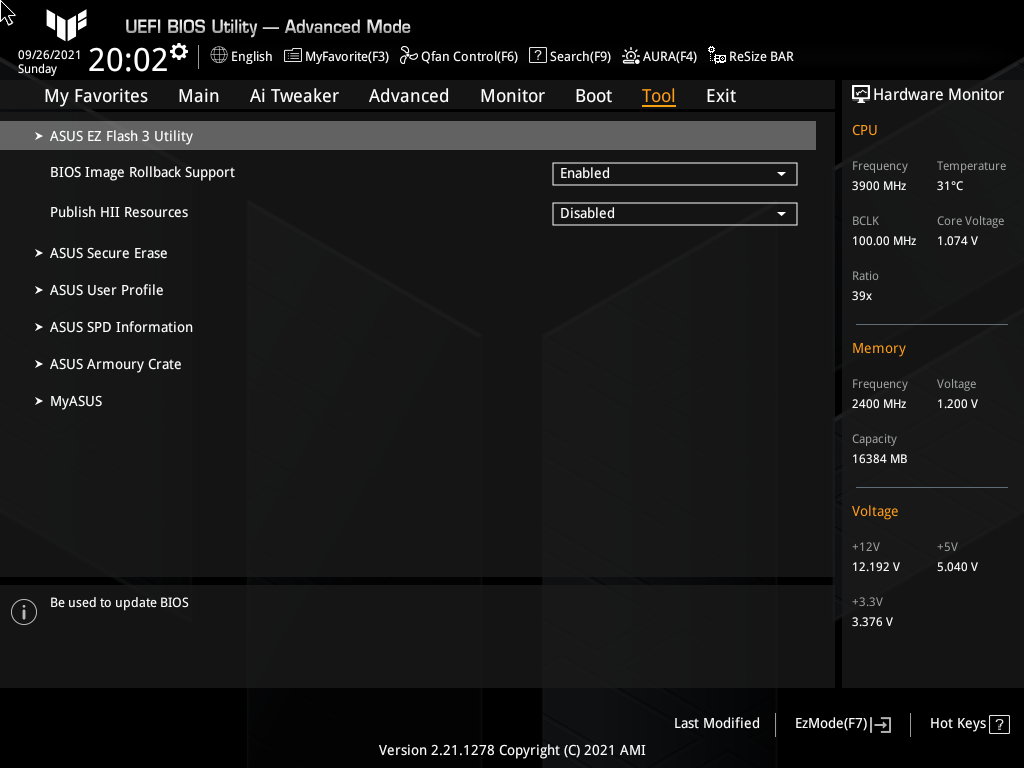
Task: Click the English language globe icon
Action: (x=220, y=56)
